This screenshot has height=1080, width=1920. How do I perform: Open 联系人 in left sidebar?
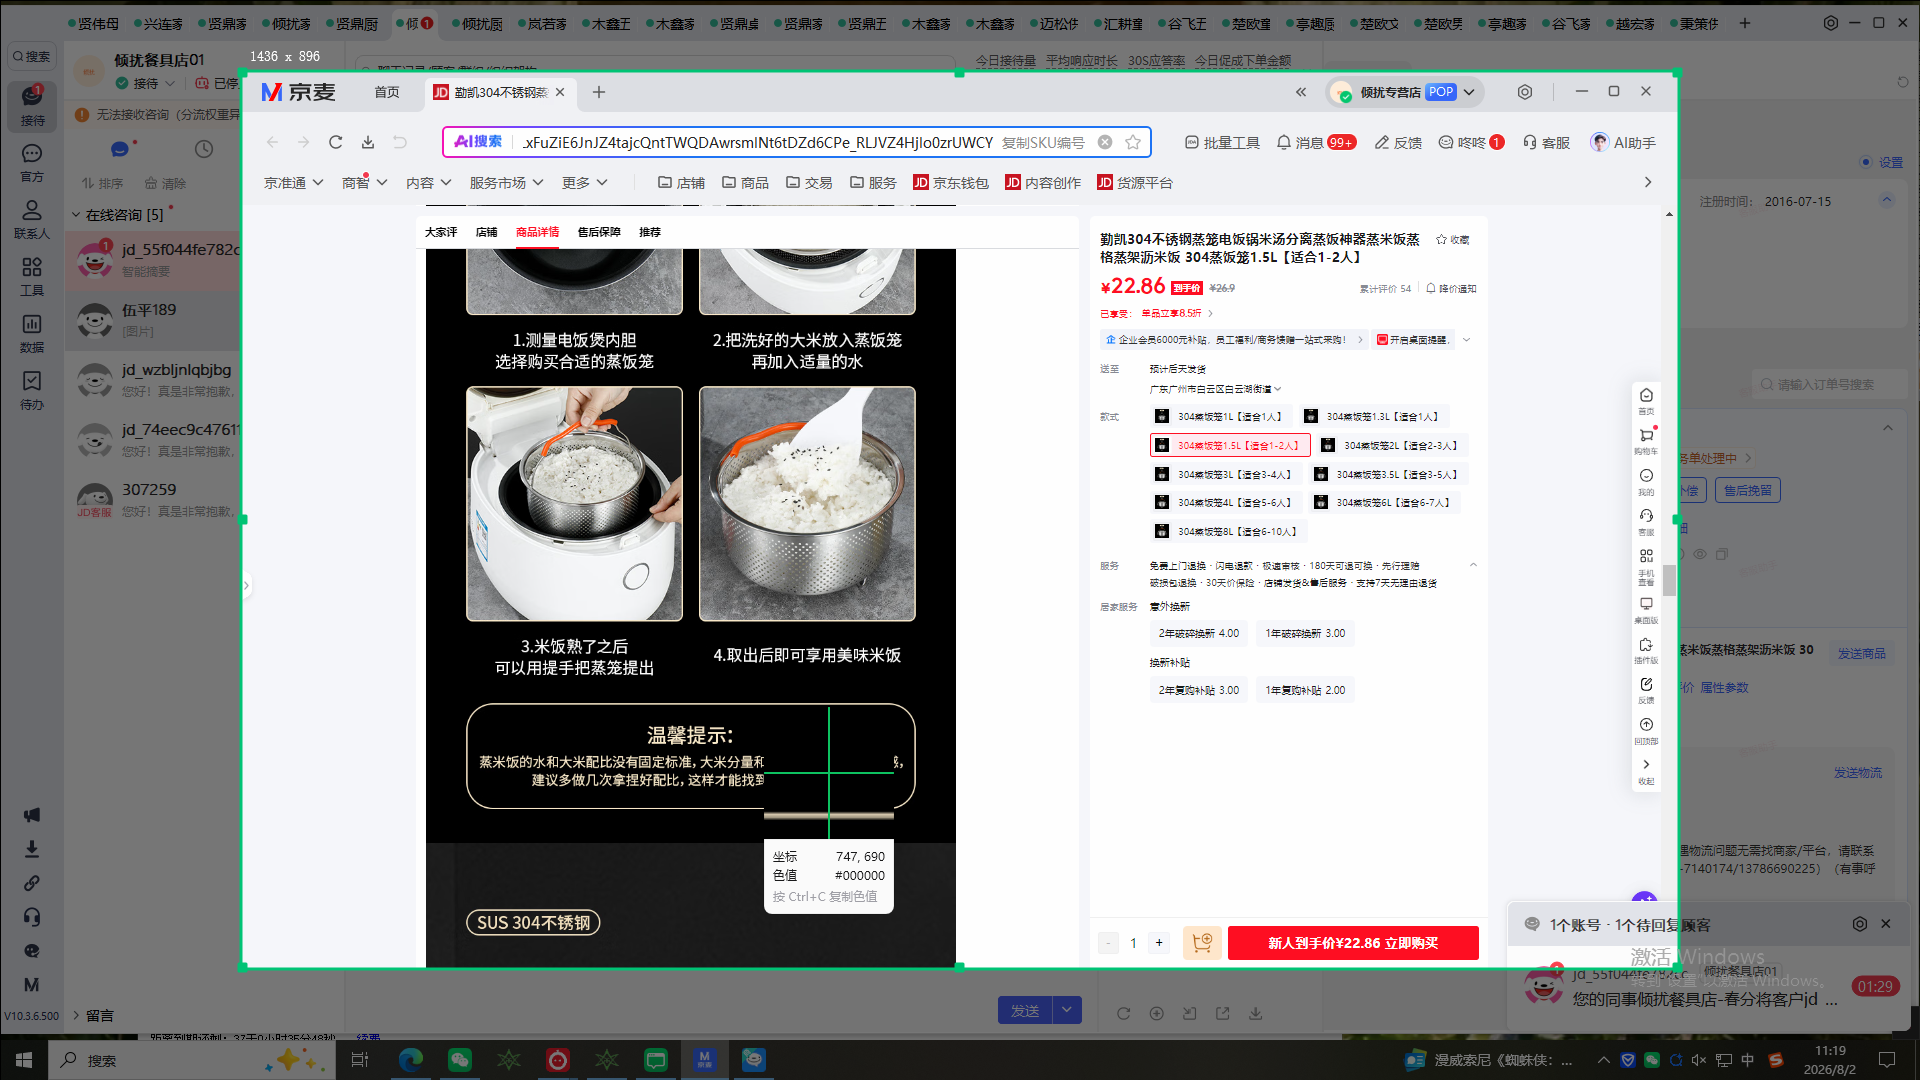click(32, 219)
